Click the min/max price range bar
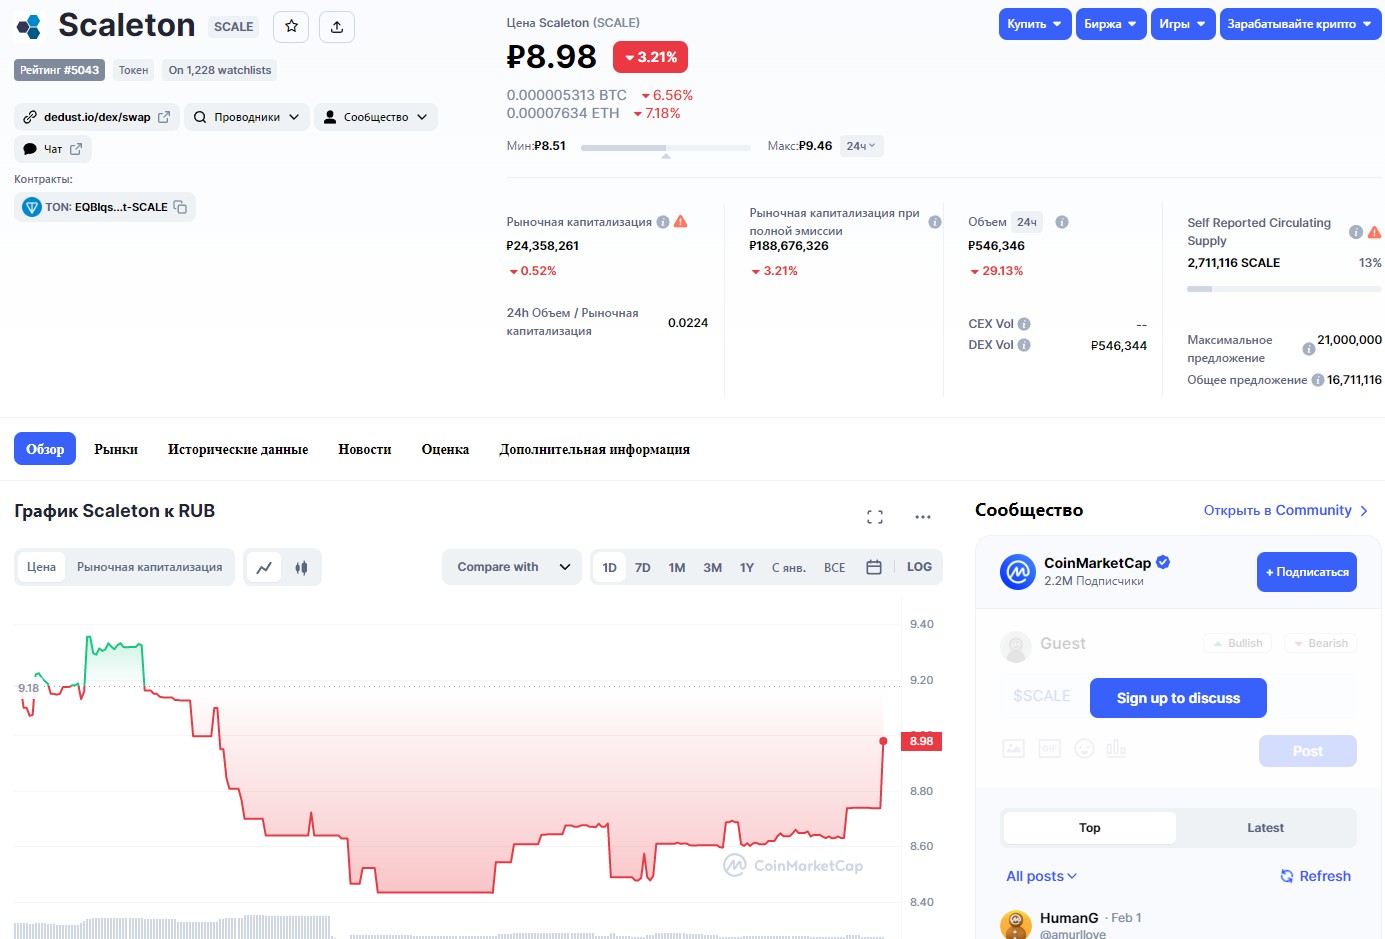1385x939 pixels. 666,148
